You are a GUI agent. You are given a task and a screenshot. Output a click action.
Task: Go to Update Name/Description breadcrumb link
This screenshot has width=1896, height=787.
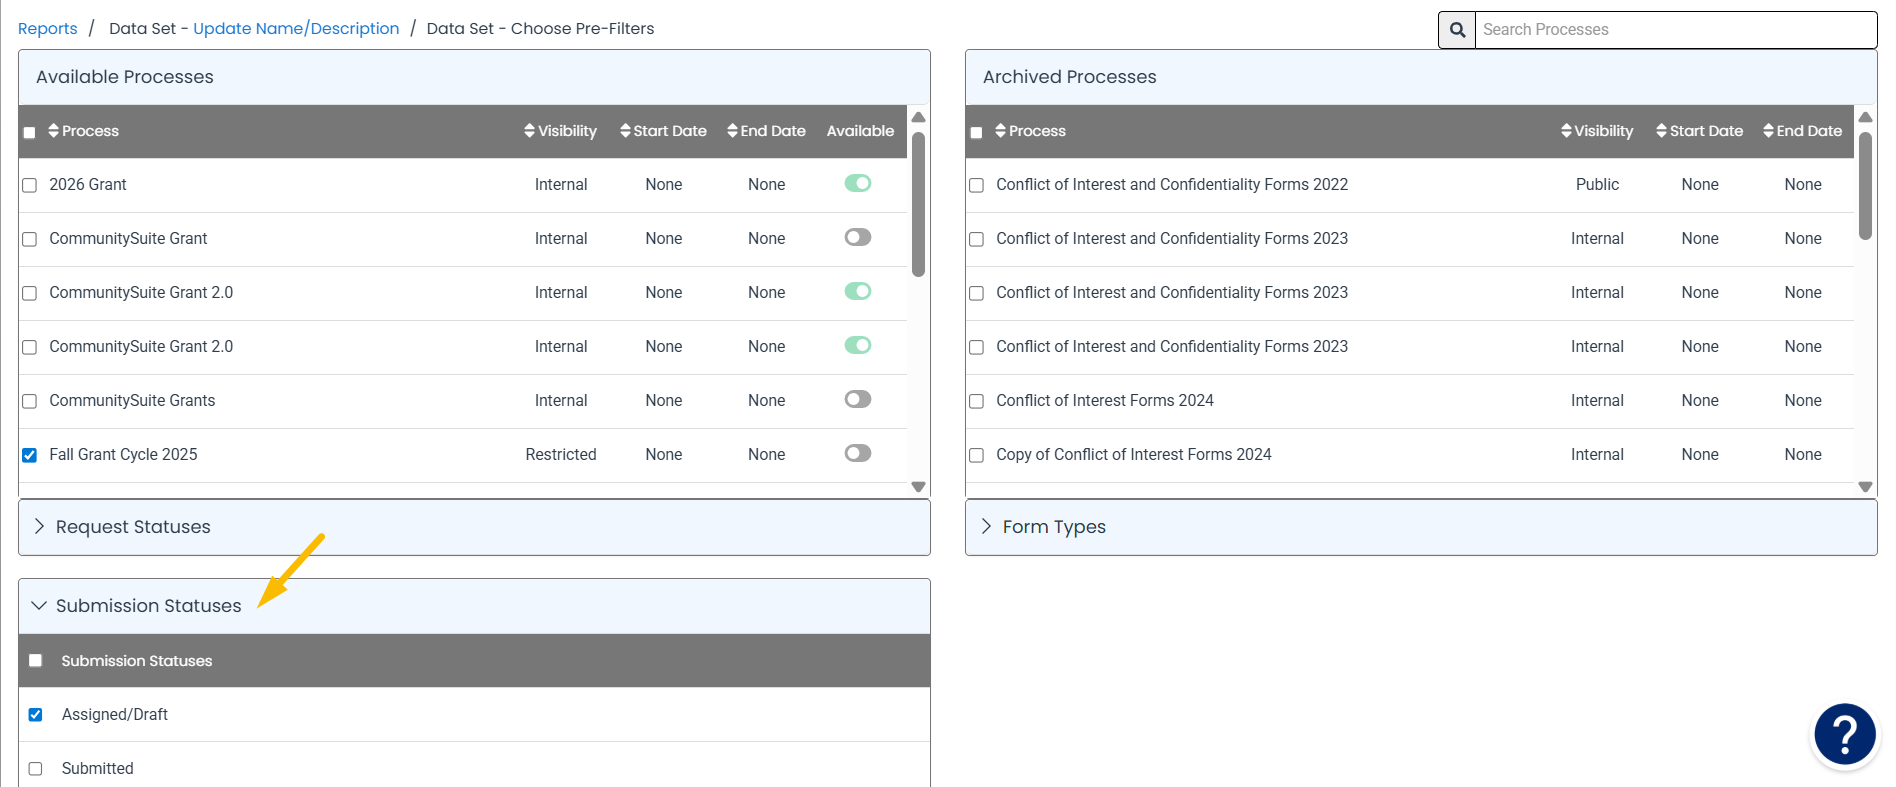[296, 28]
